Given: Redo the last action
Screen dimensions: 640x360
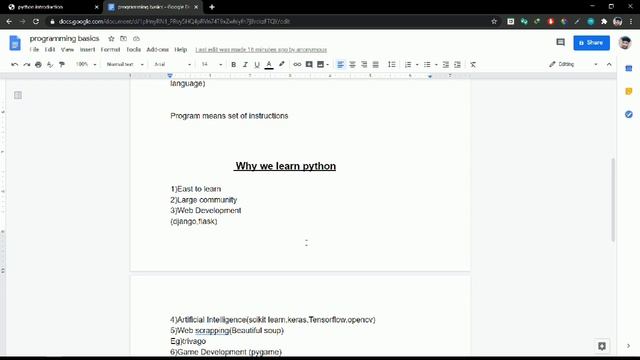Looking at the screenshot, I should [x=27, y=64].
